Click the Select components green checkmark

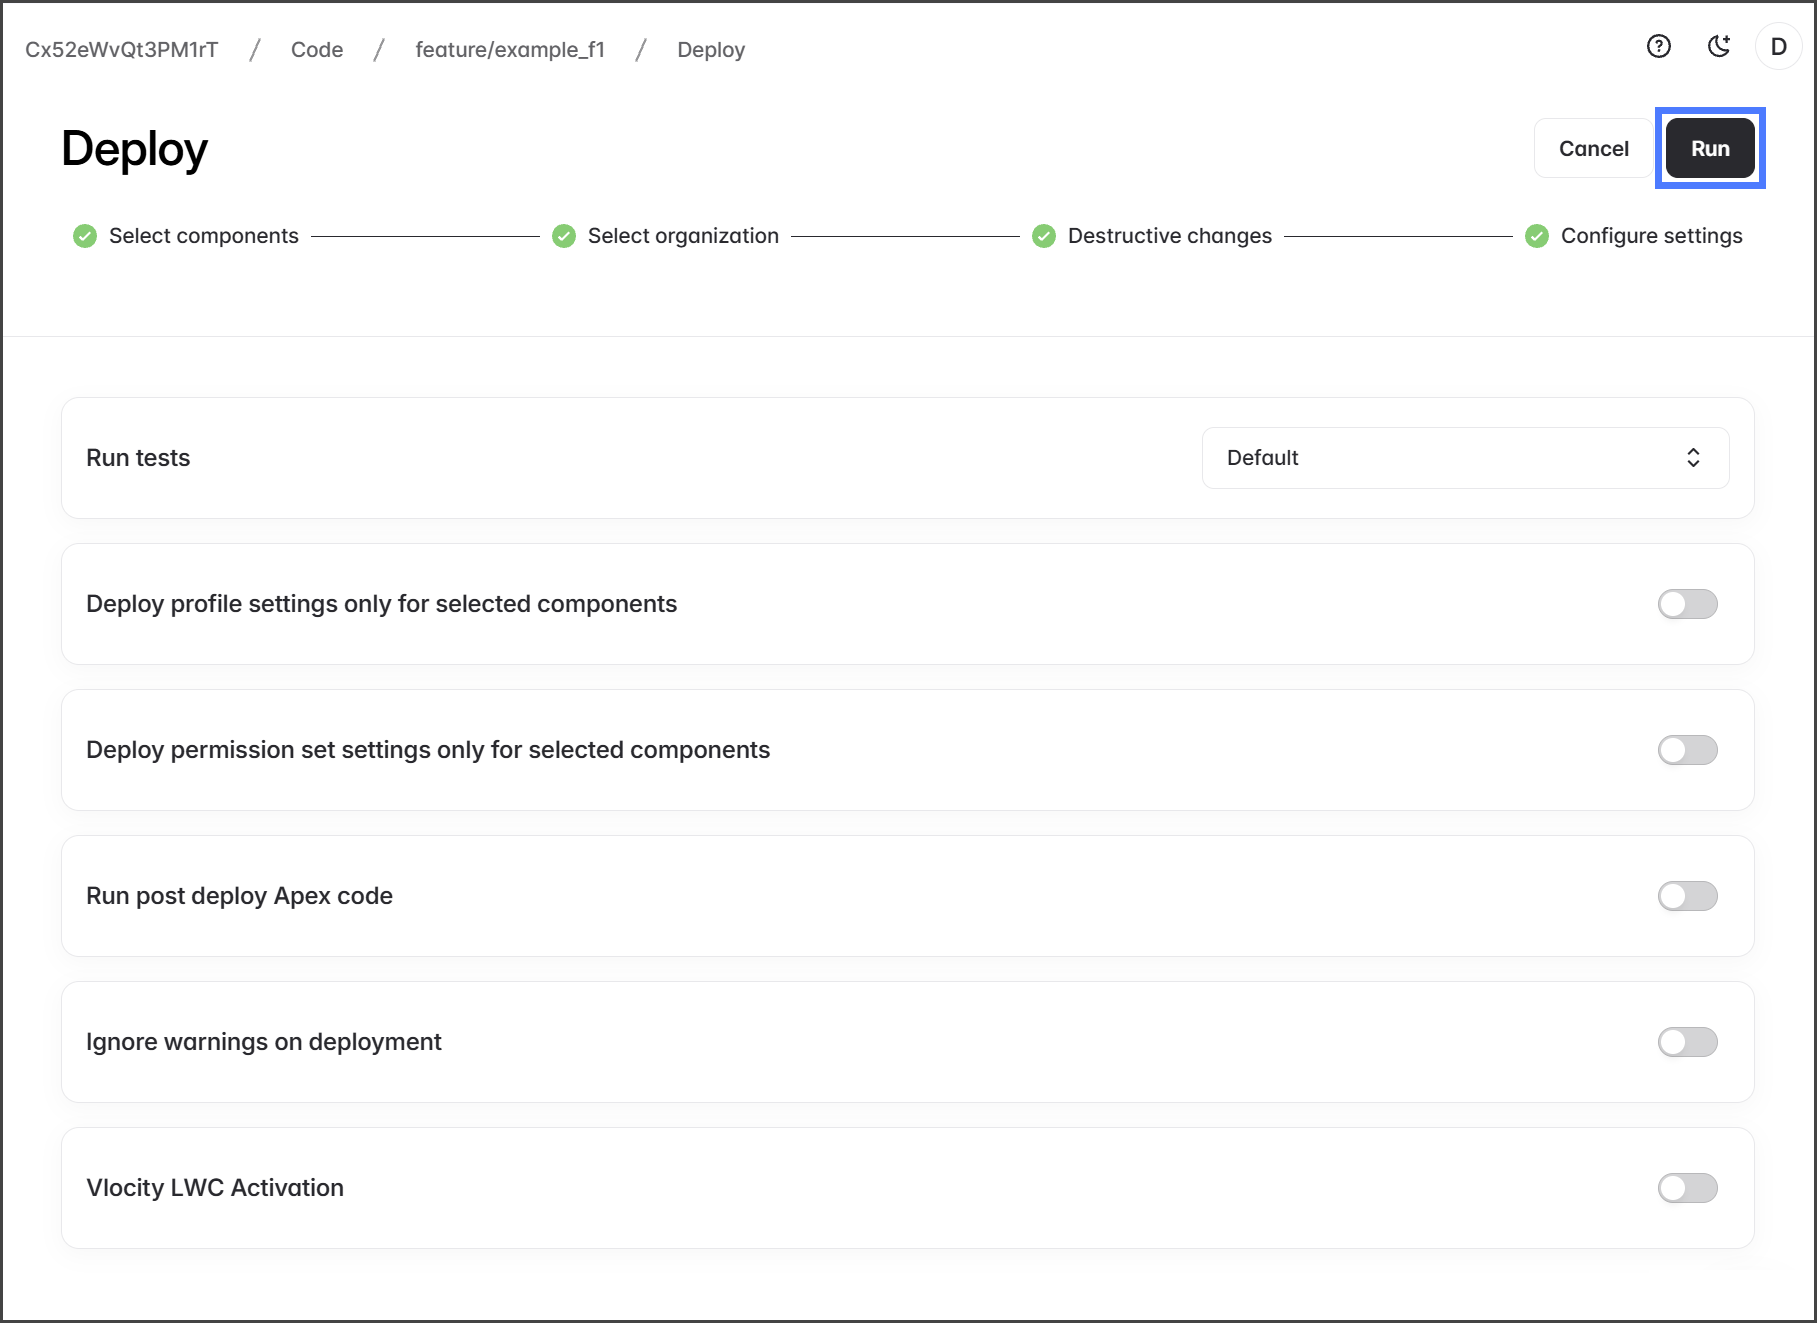(x=85, y=236)
